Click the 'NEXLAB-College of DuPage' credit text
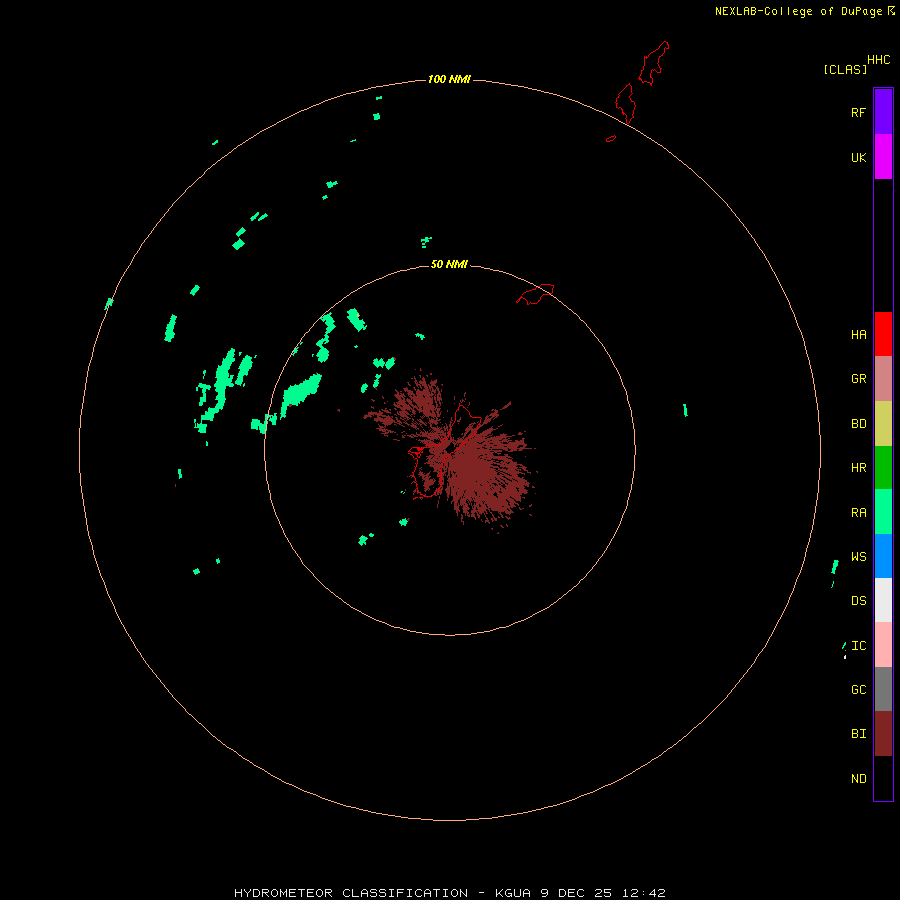The height and width of the screenshot is (900, 900). [798, 11]
